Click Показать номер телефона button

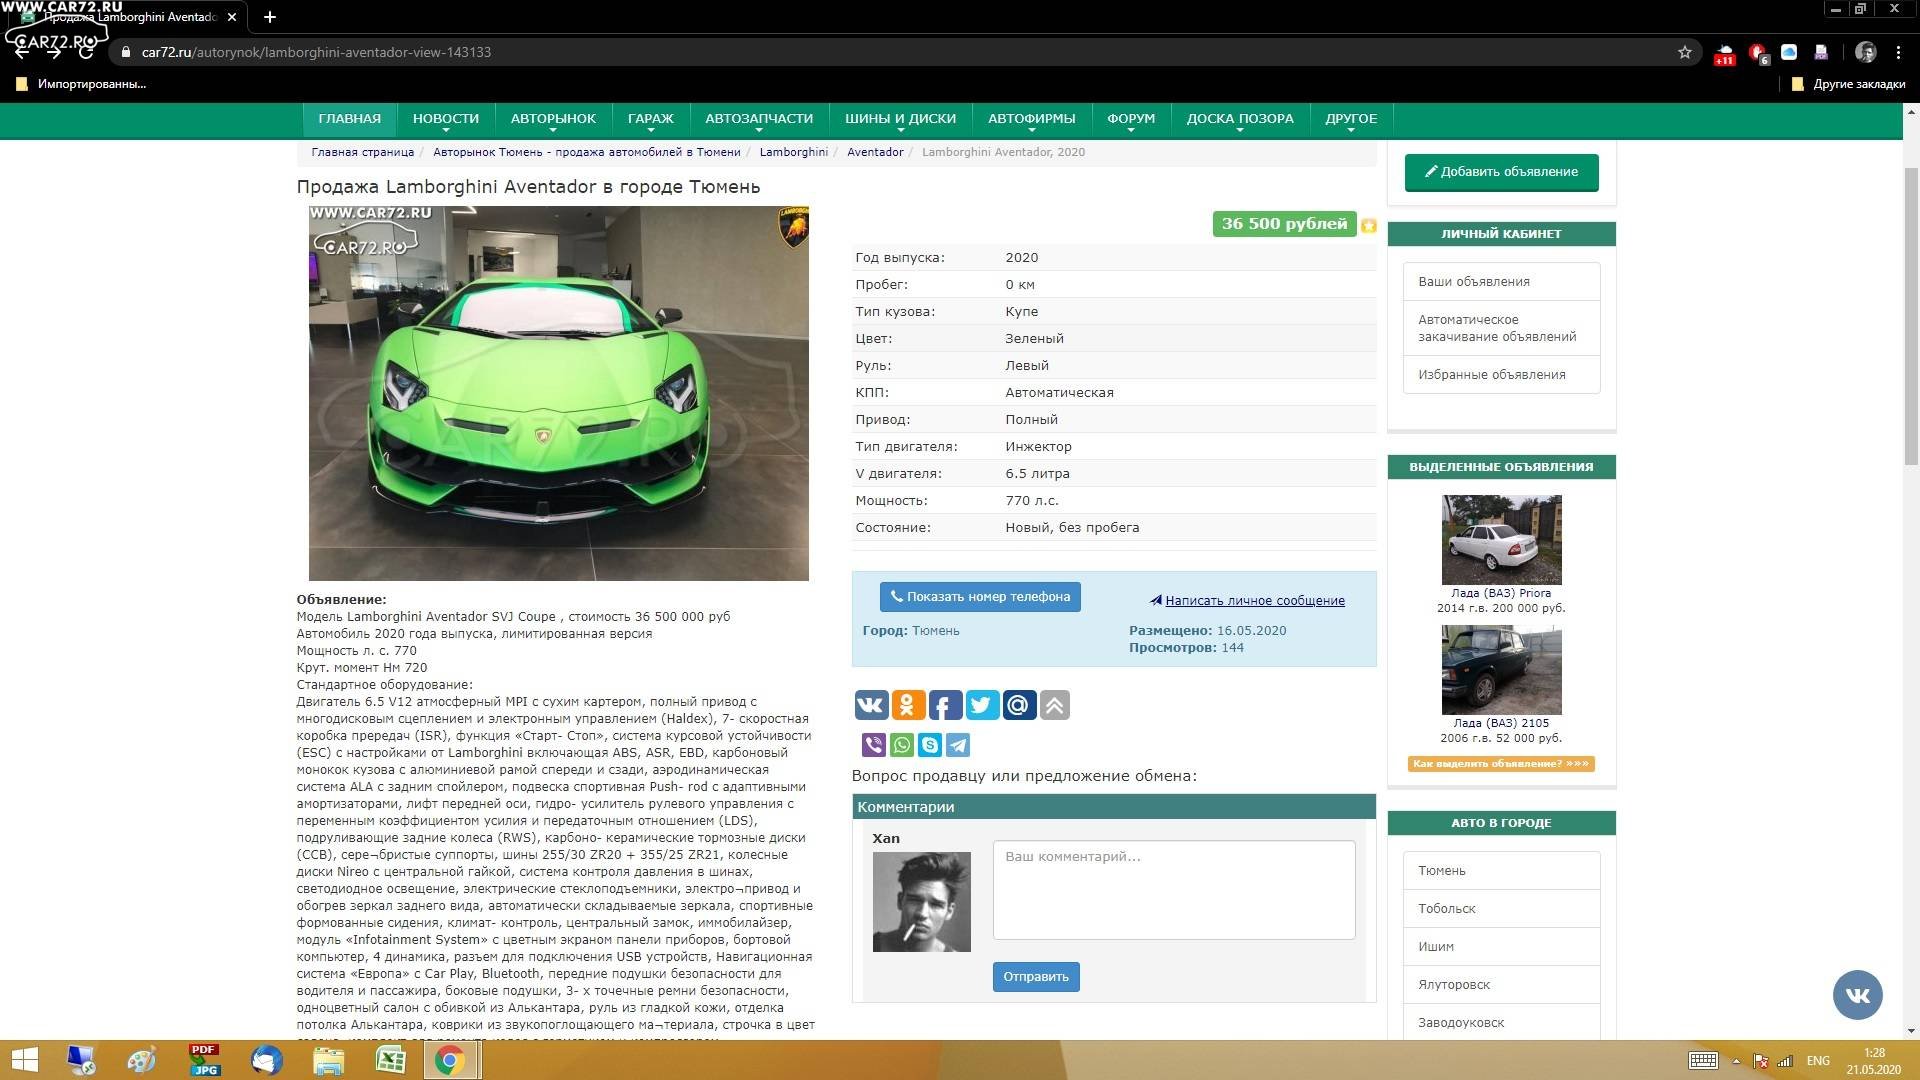tap(980, 597)
